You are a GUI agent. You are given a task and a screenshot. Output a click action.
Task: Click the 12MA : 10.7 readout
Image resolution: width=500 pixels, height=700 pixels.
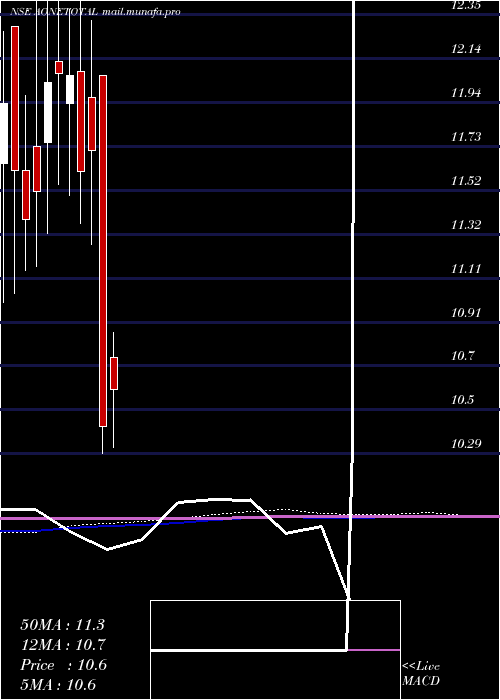(62, 645)
